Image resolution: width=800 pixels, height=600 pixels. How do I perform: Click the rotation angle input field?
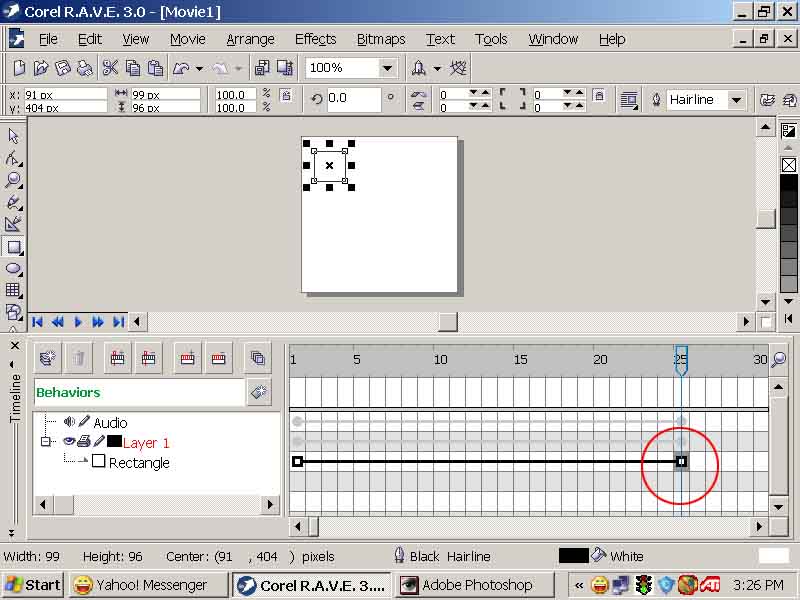[353, 98]
